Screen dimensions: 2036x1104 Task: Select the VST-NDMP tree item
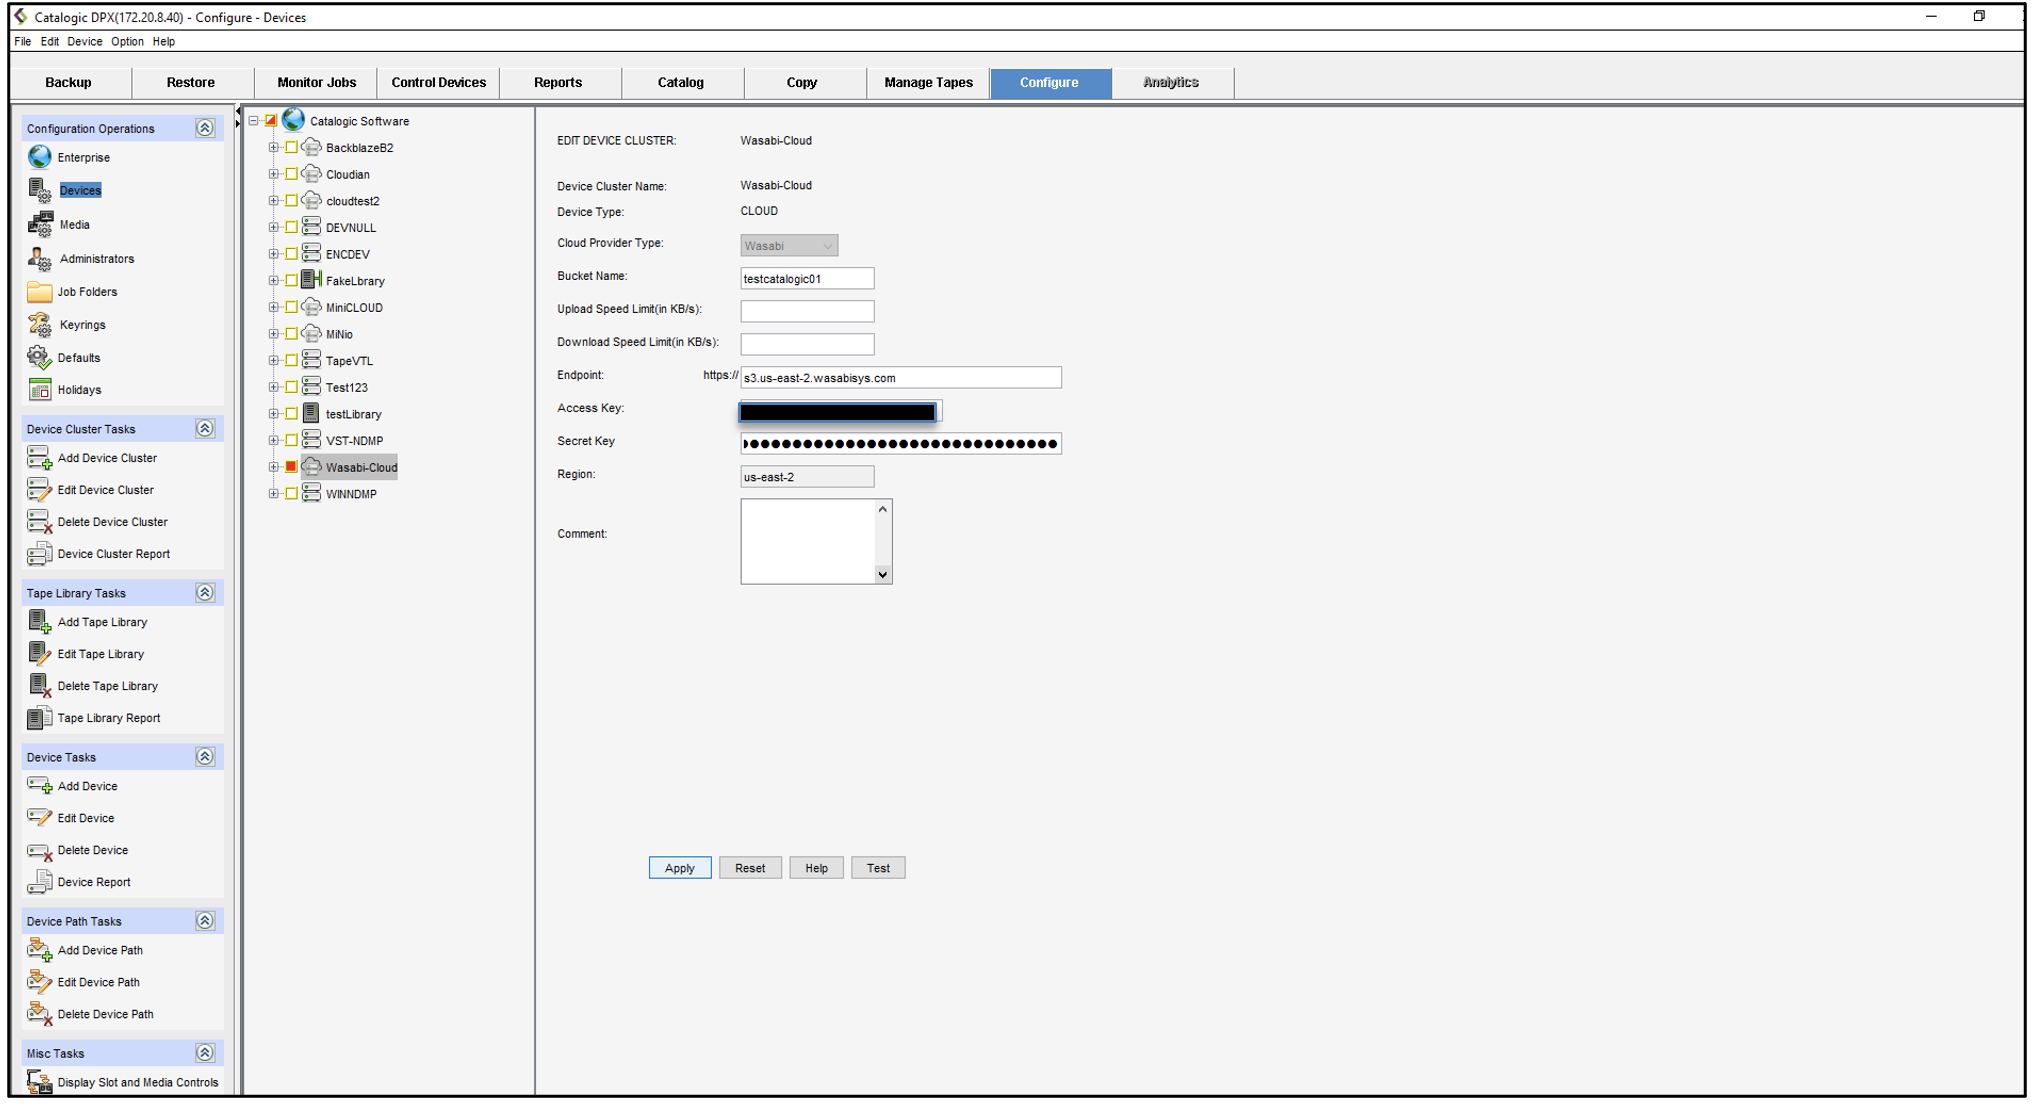coord(354,441)
